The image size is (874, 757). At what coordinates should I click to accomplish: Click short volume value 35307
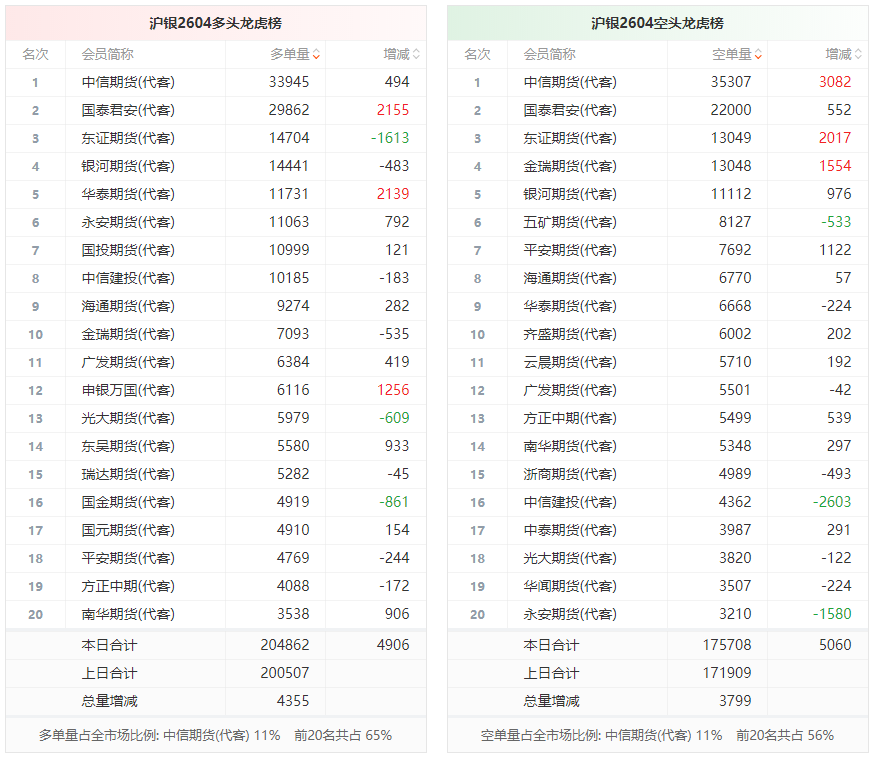[731, 82]
